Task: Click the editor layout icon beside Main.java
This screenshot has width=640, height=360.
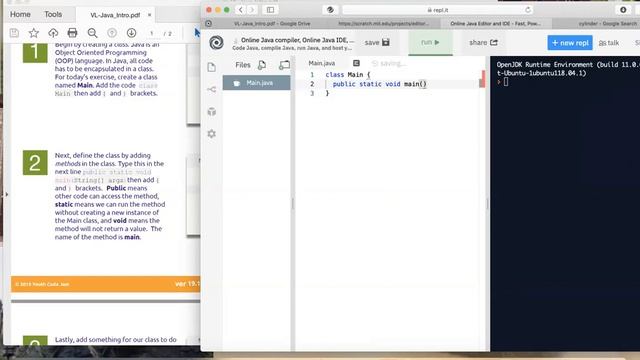Action: (x=356, y=63)
